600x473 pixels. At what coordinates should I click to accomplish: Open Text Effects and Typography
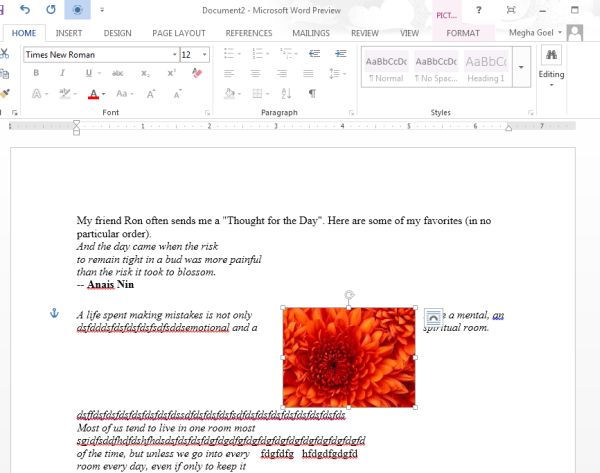(x=39, y=94)
